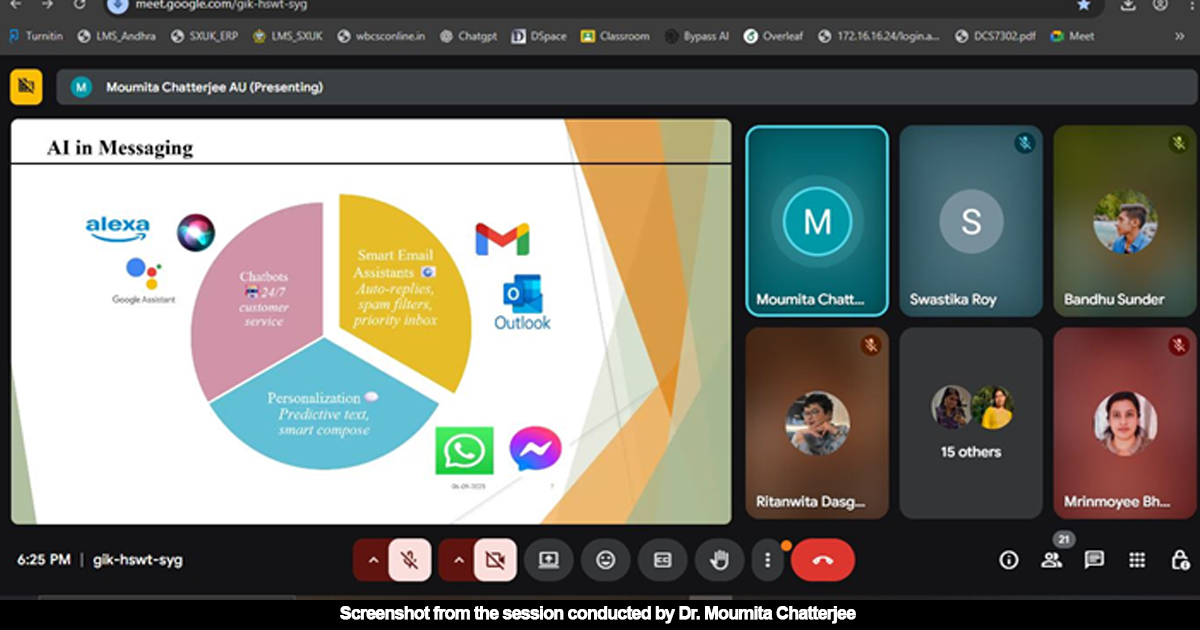Screen dimensions: 1200x630
Task: Click the raise hand icon
Action: (719, 560)
